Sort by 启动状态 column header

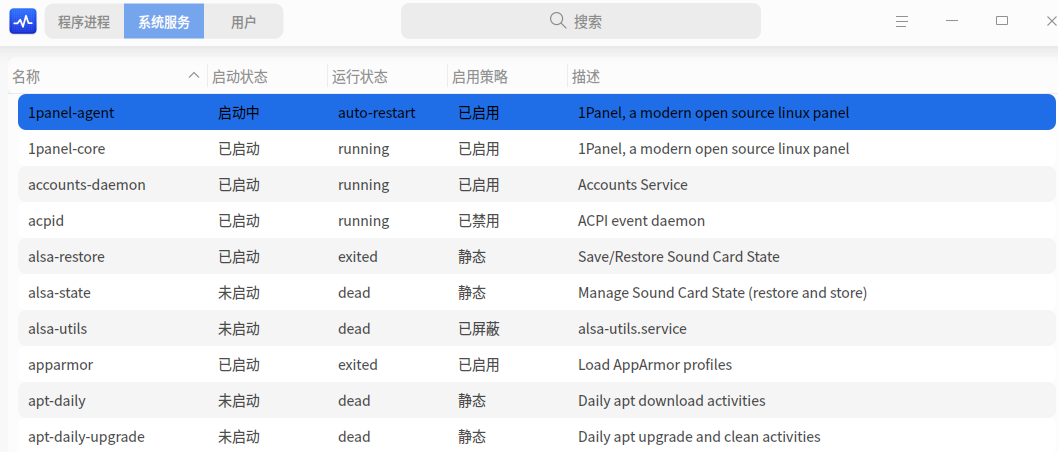[x=268, y=76]
